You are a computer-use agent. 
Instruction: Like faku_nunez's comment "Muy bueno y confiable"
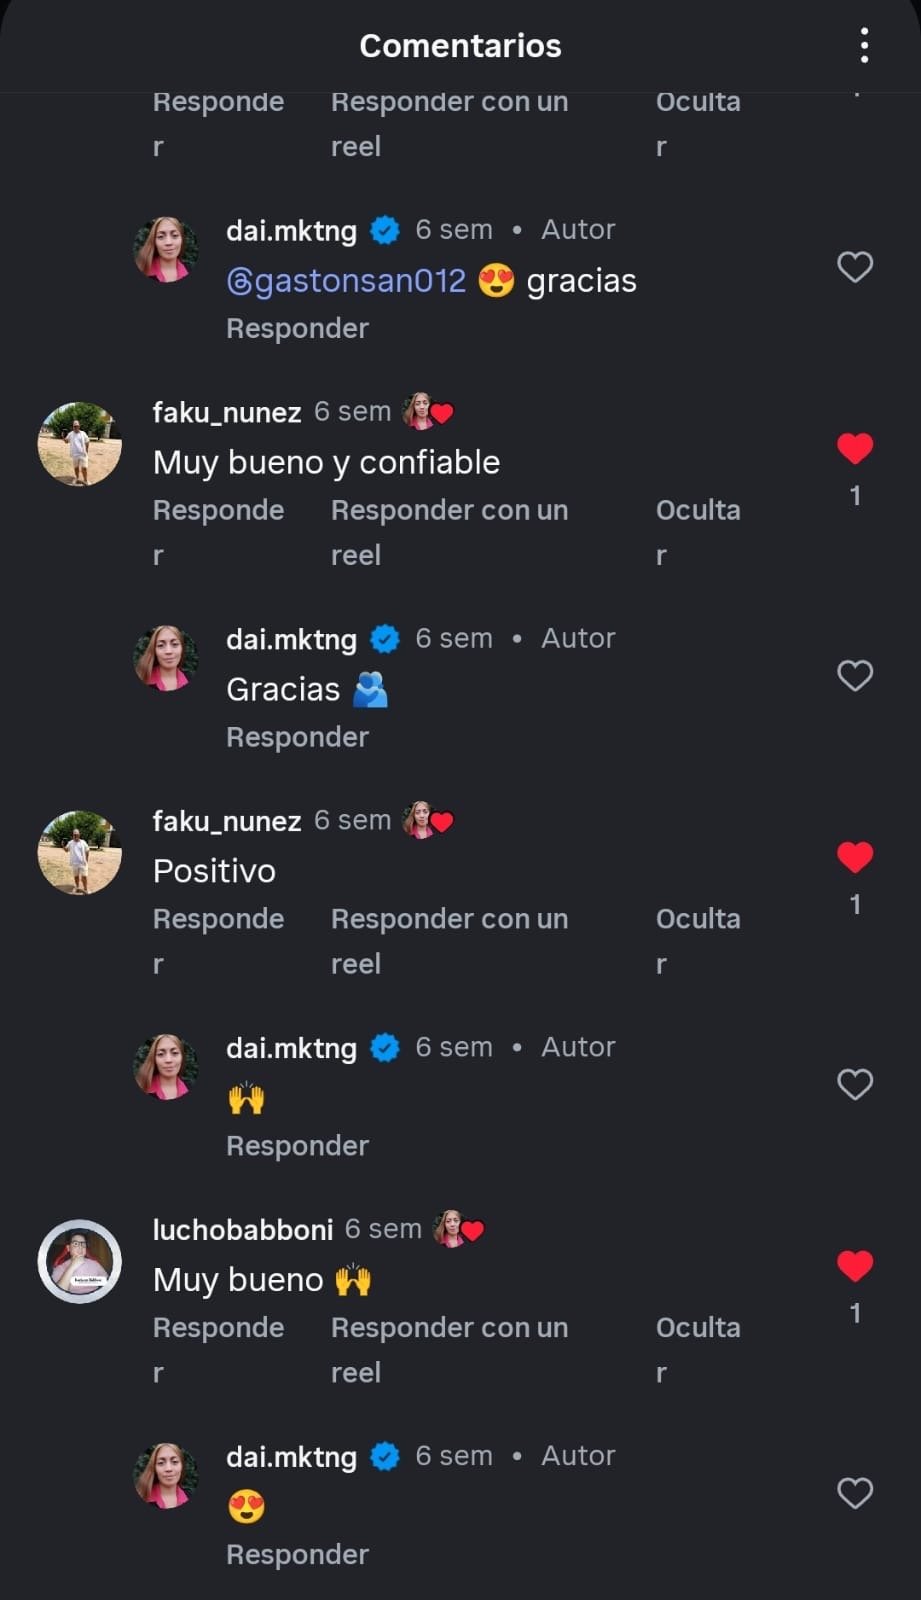[855, 449]
